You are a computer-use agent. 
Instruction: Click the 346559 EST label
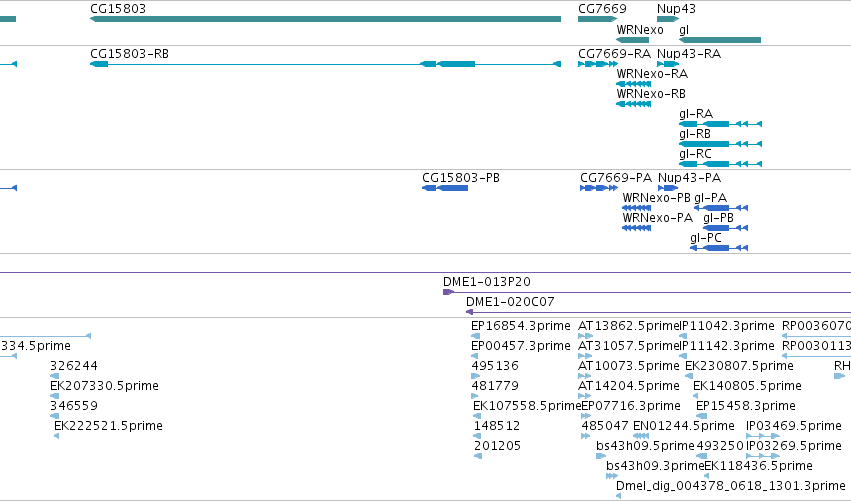(x=74, y=406)
